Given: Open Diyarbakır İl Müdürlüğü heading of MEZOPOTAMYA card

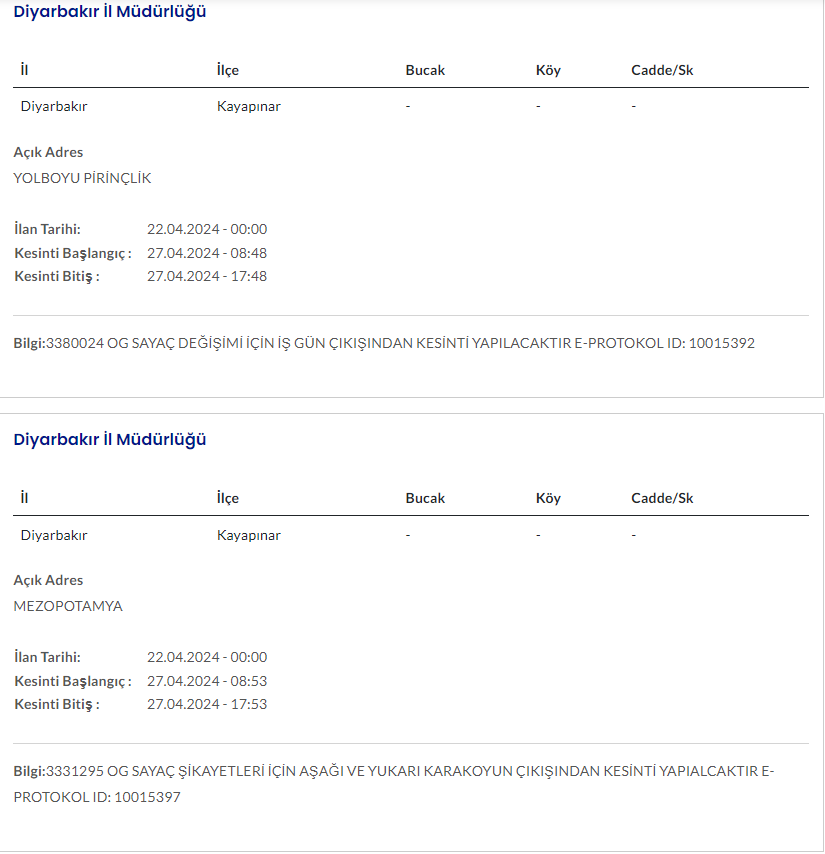Looking at the screenshot, I should click(110, 440).
